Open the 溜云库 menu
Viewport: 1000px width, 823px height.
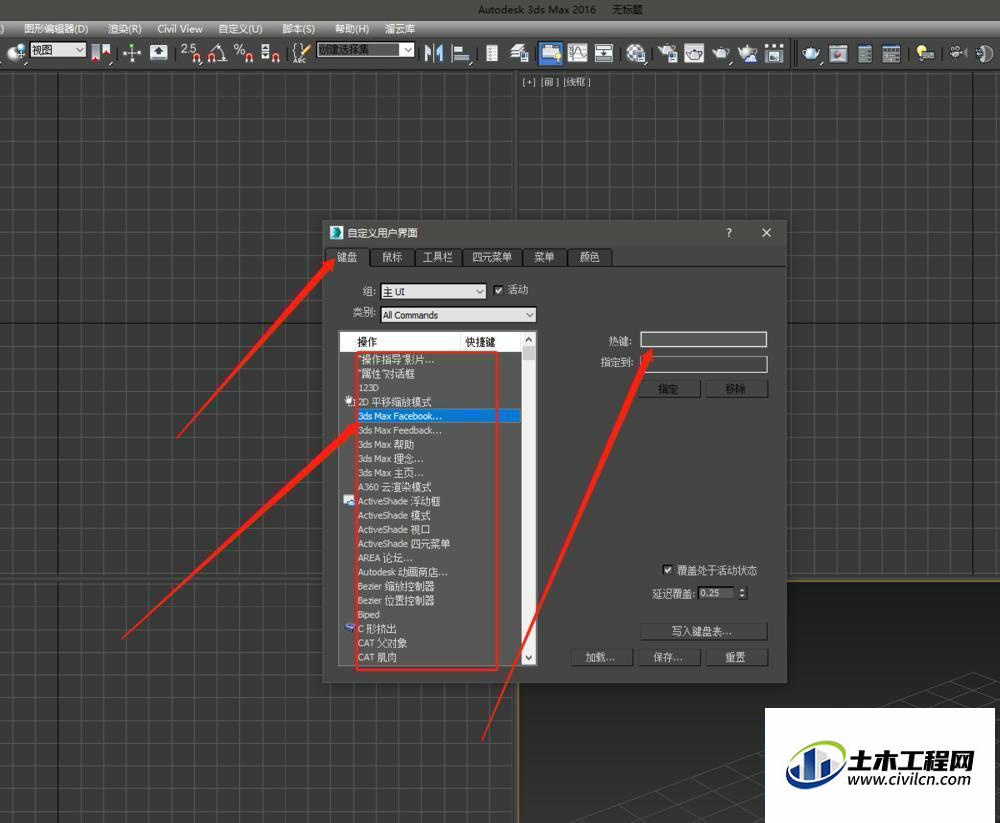point(400,29)
